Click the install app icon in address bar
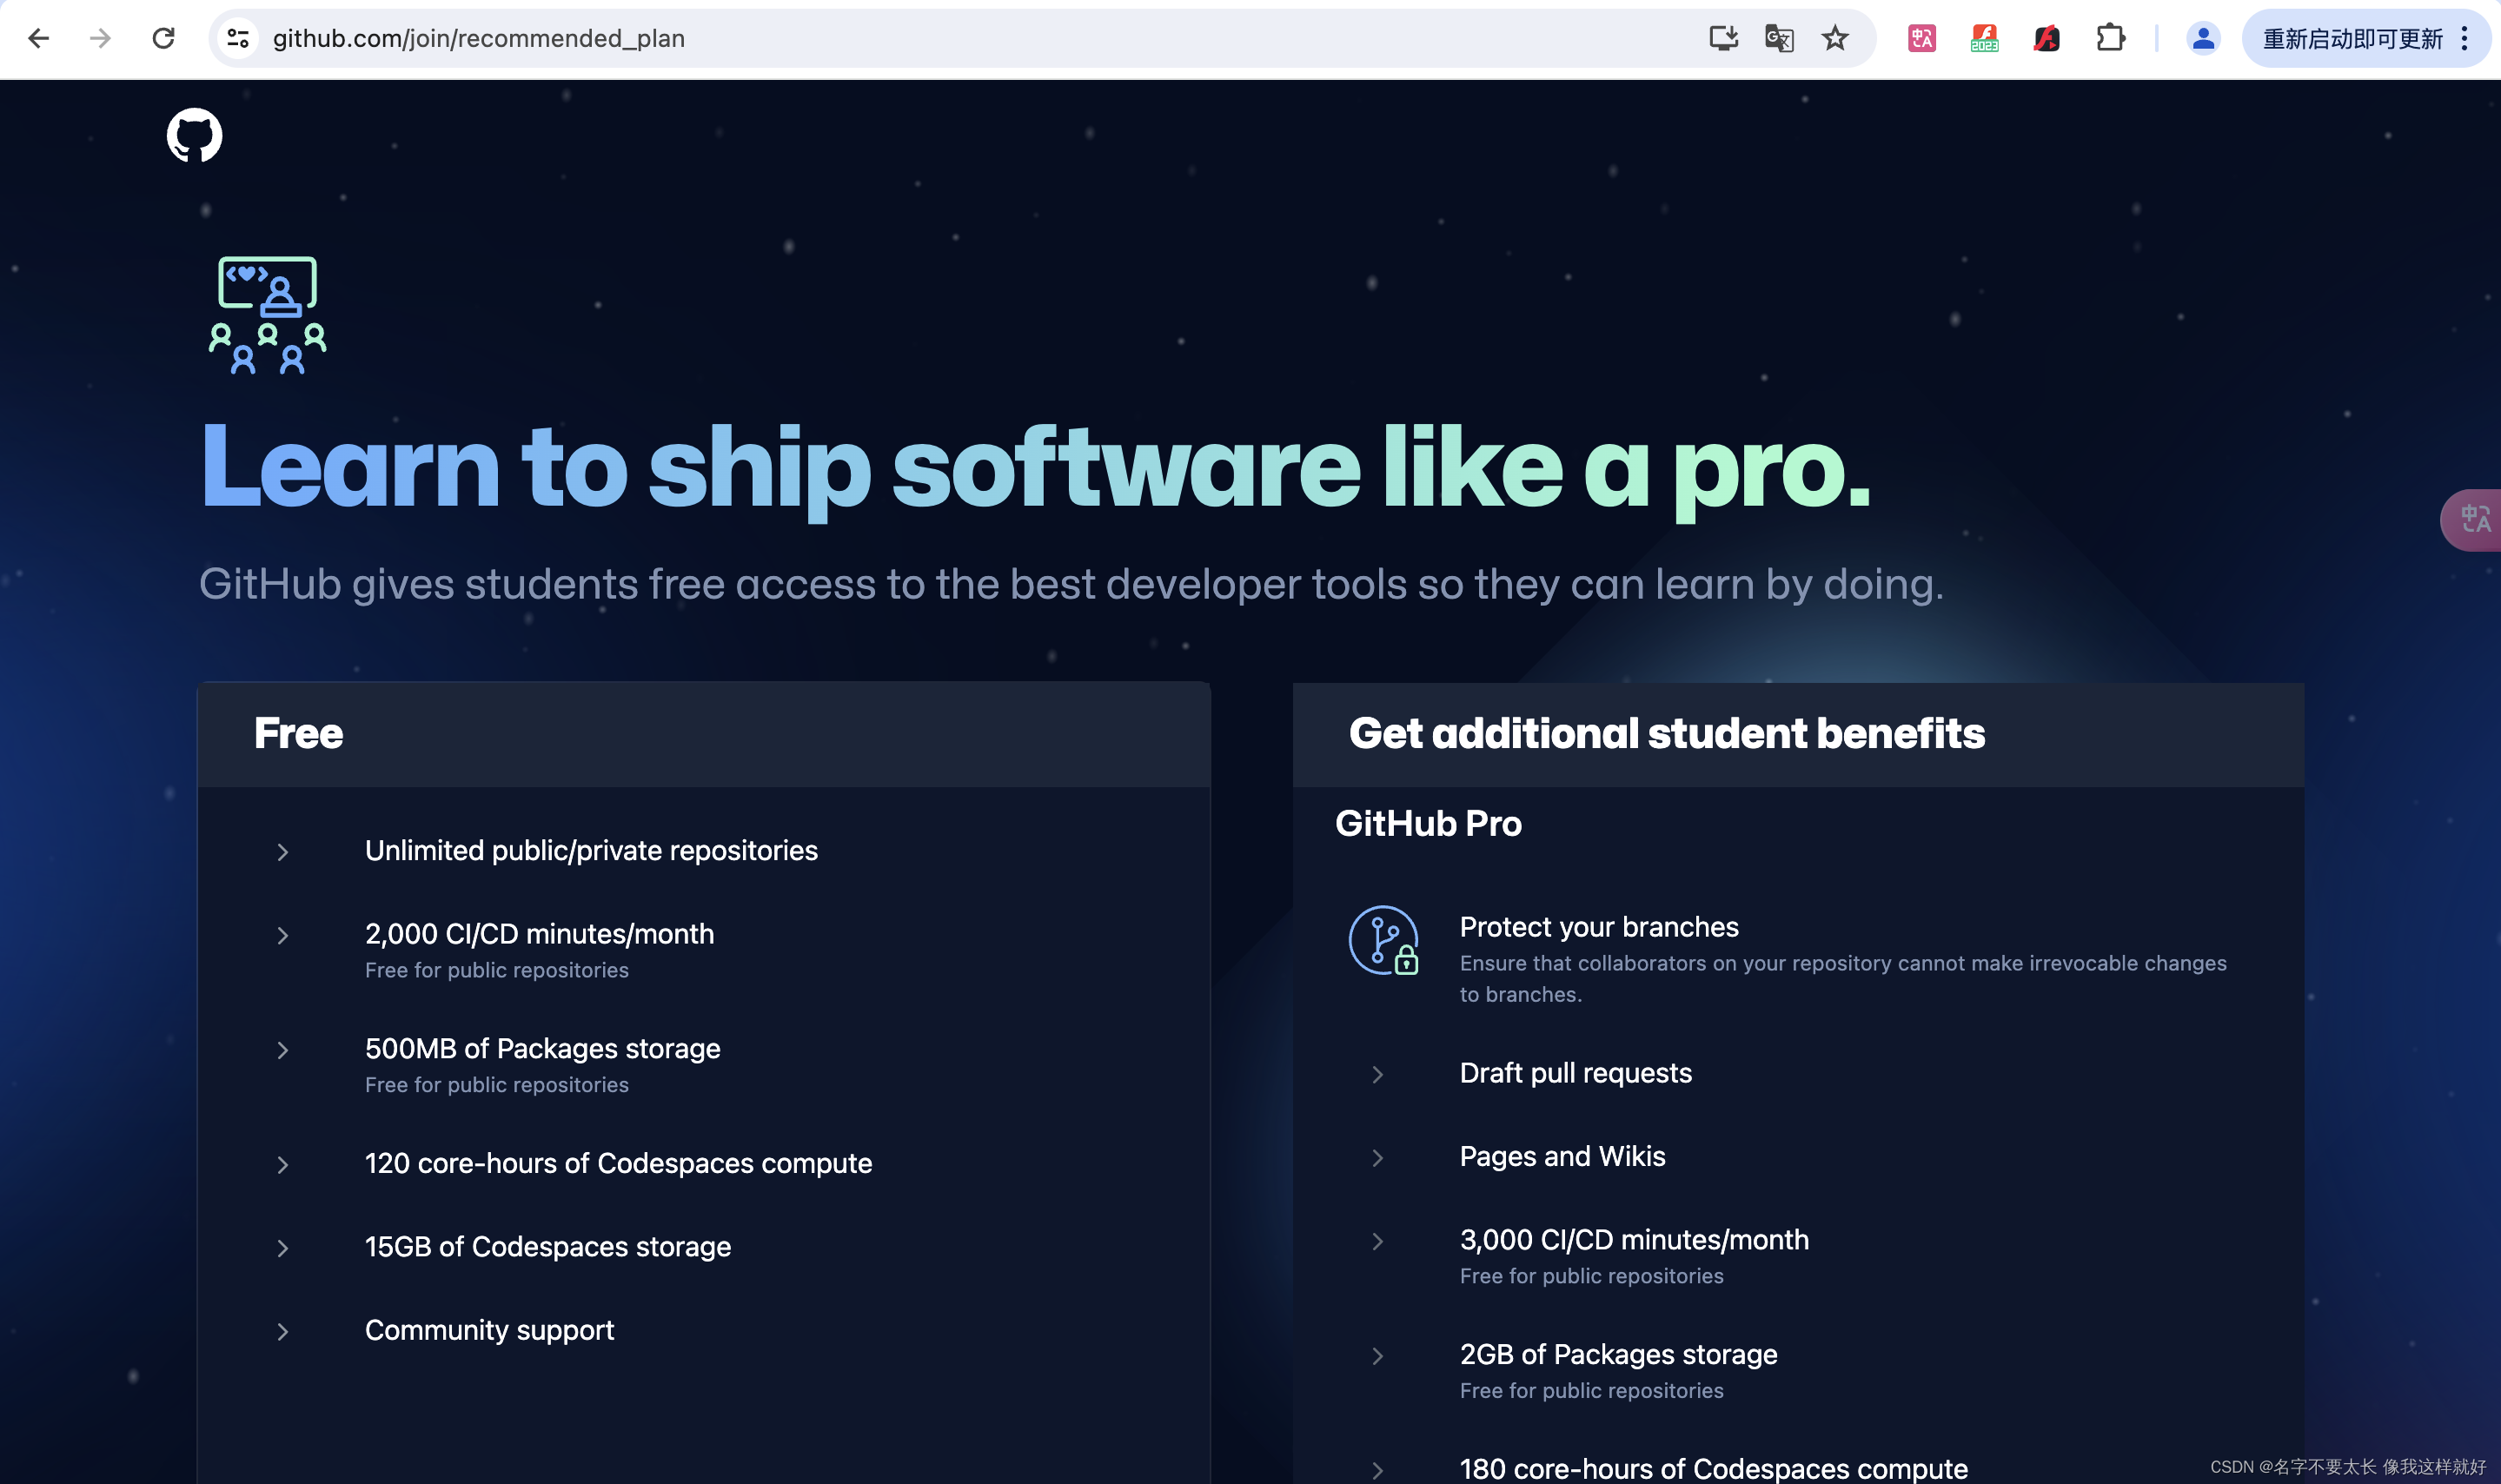The height and width of the screenshot is (1484, 2501). 1723,38
